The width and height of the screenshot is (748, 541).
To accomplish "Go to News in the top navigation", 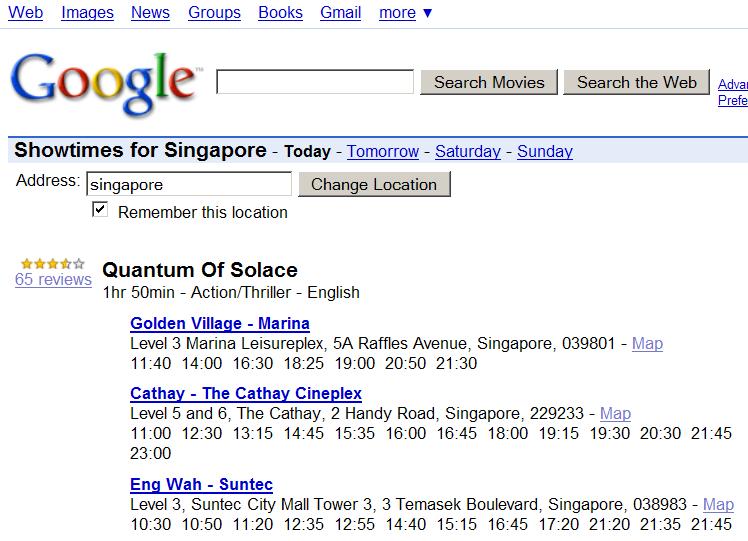I will [x=150, y=13].
